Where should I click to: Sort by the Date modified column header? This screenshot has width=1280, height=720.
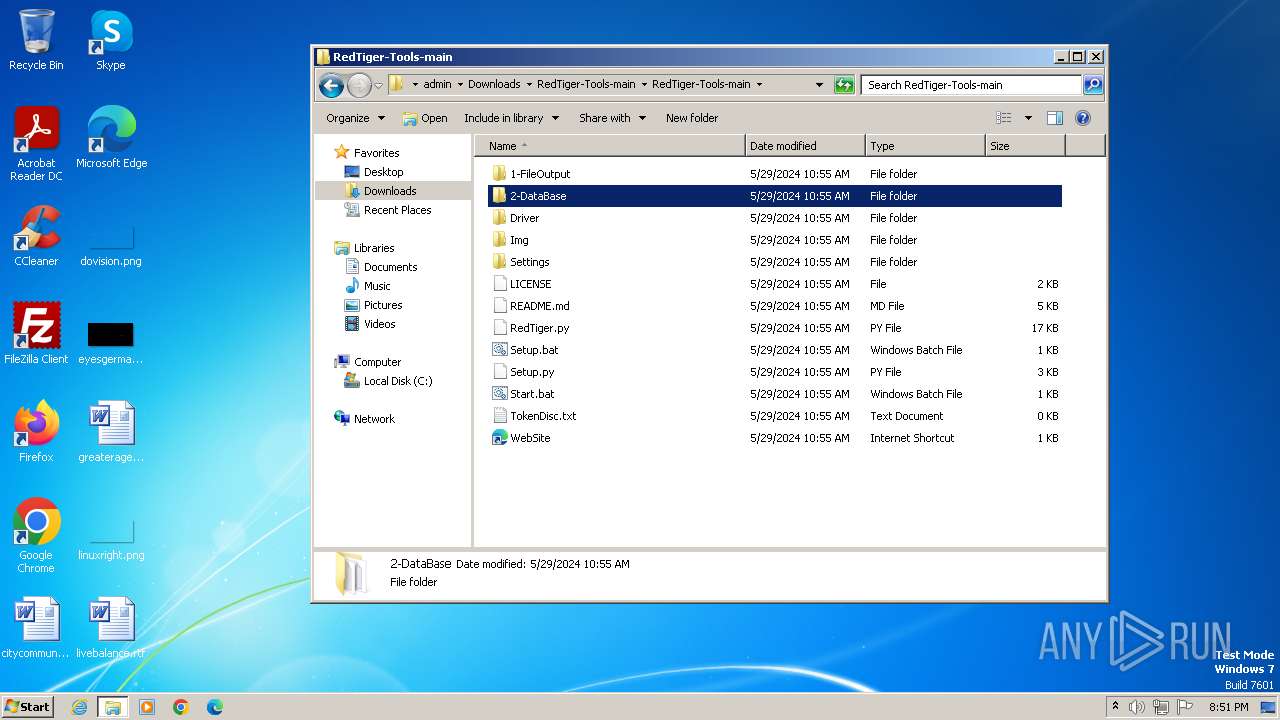[805, 146]
